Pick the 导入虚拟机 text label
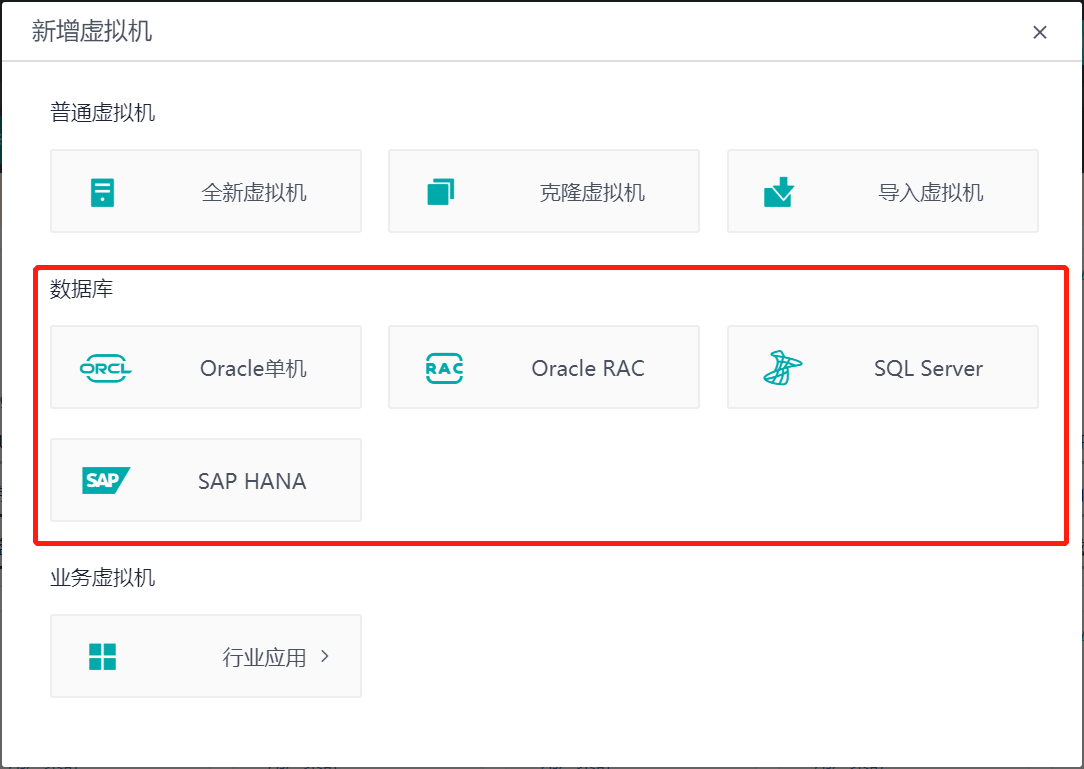 (930, 192)
